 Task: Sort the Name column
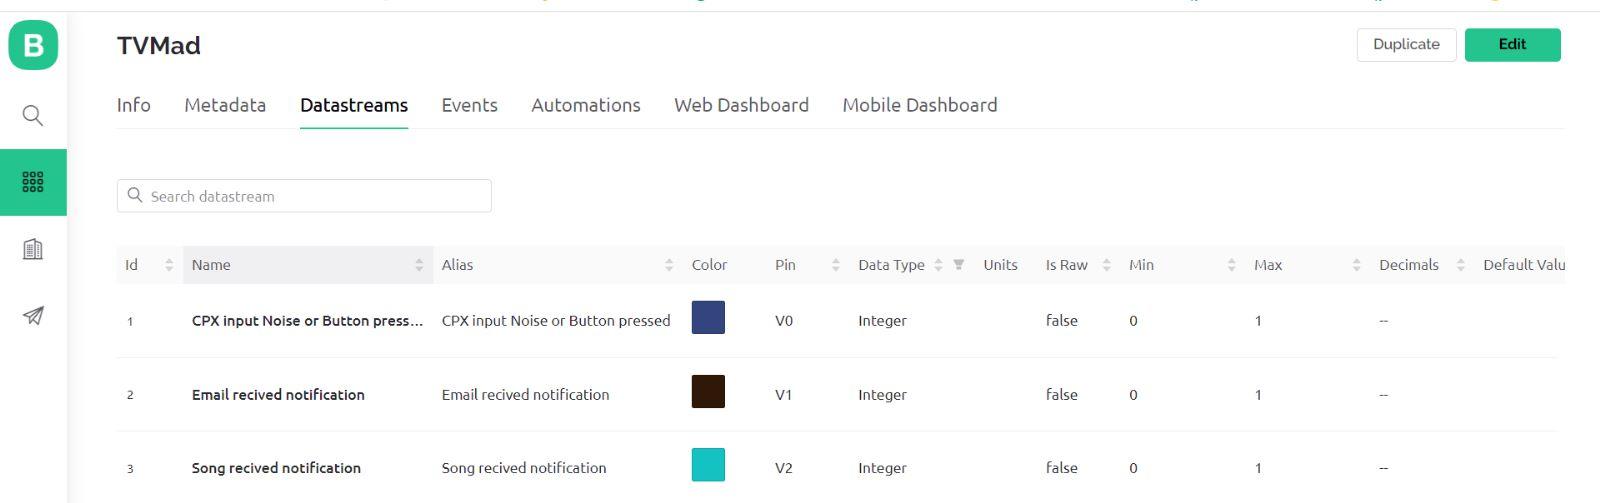click(x=419, y=265)
